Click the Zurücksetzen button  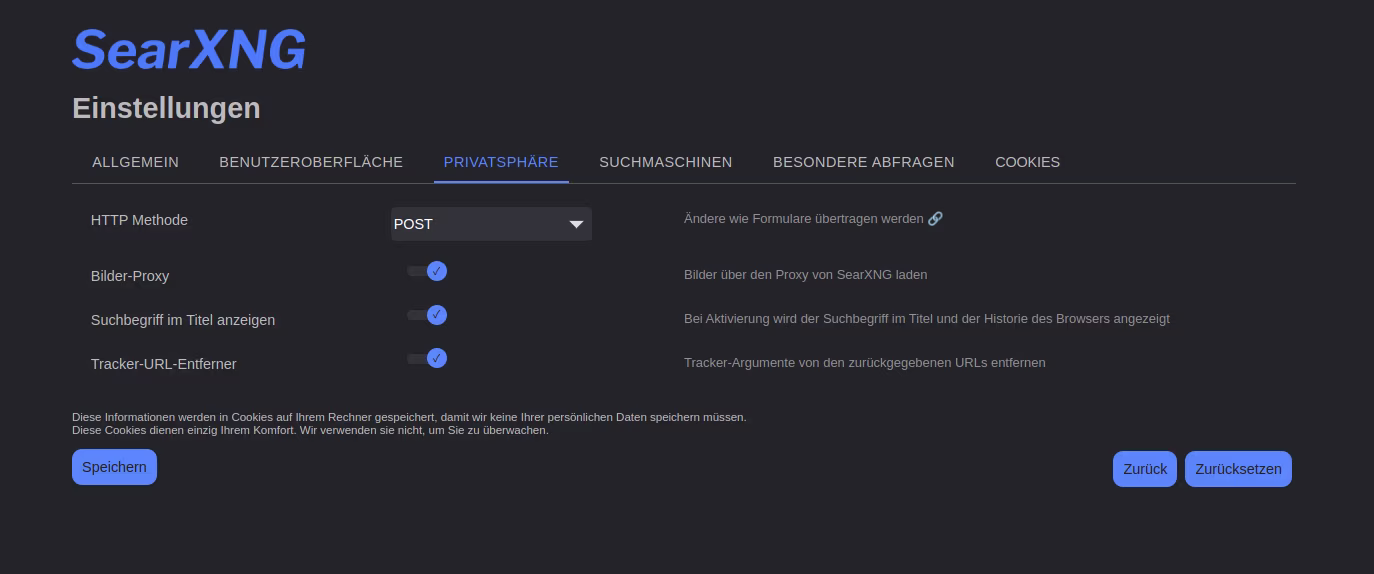click(x=1238, y=469)
